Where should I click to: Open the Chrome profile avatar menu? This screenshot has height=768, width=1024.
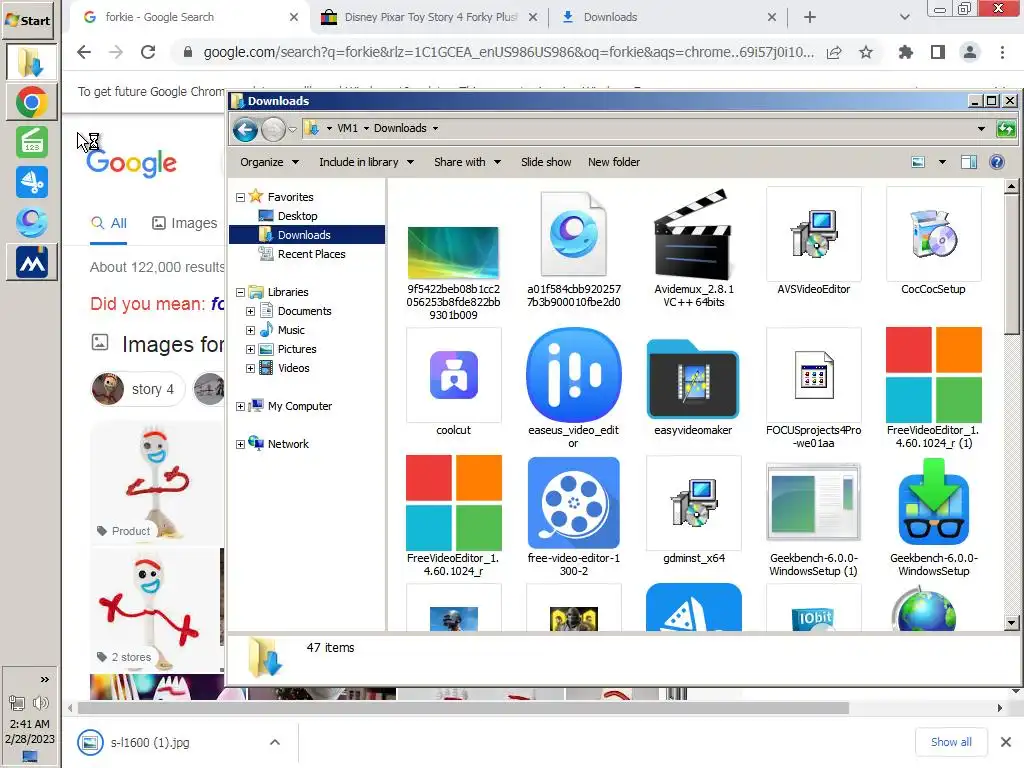(x=970, y=52)
